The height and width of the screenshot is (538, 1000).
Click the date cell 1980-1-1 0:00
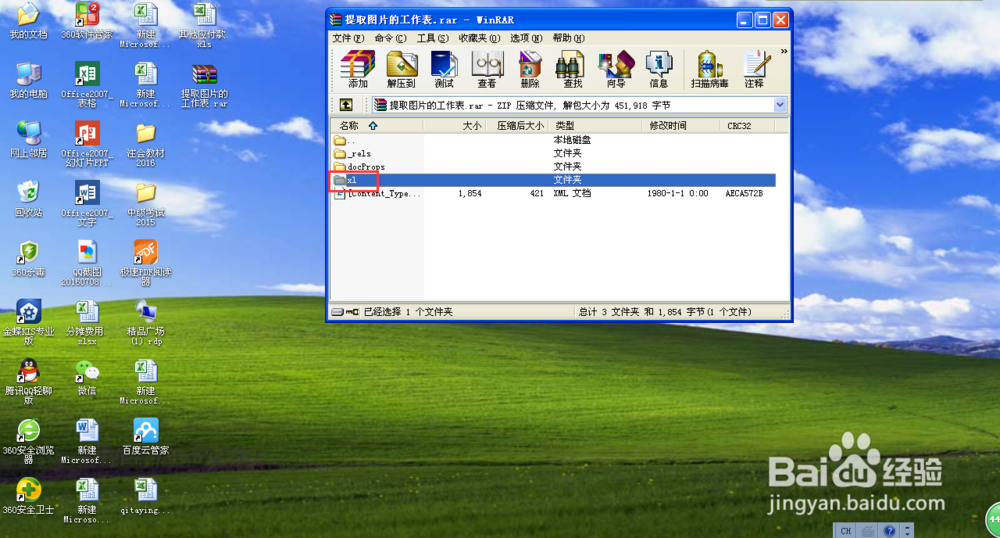point(677,193)
